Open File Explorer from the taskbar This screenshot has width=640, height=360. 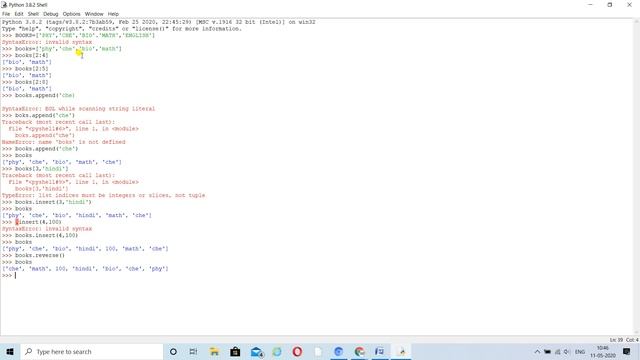pyautogui.click(x=214, y=351)
